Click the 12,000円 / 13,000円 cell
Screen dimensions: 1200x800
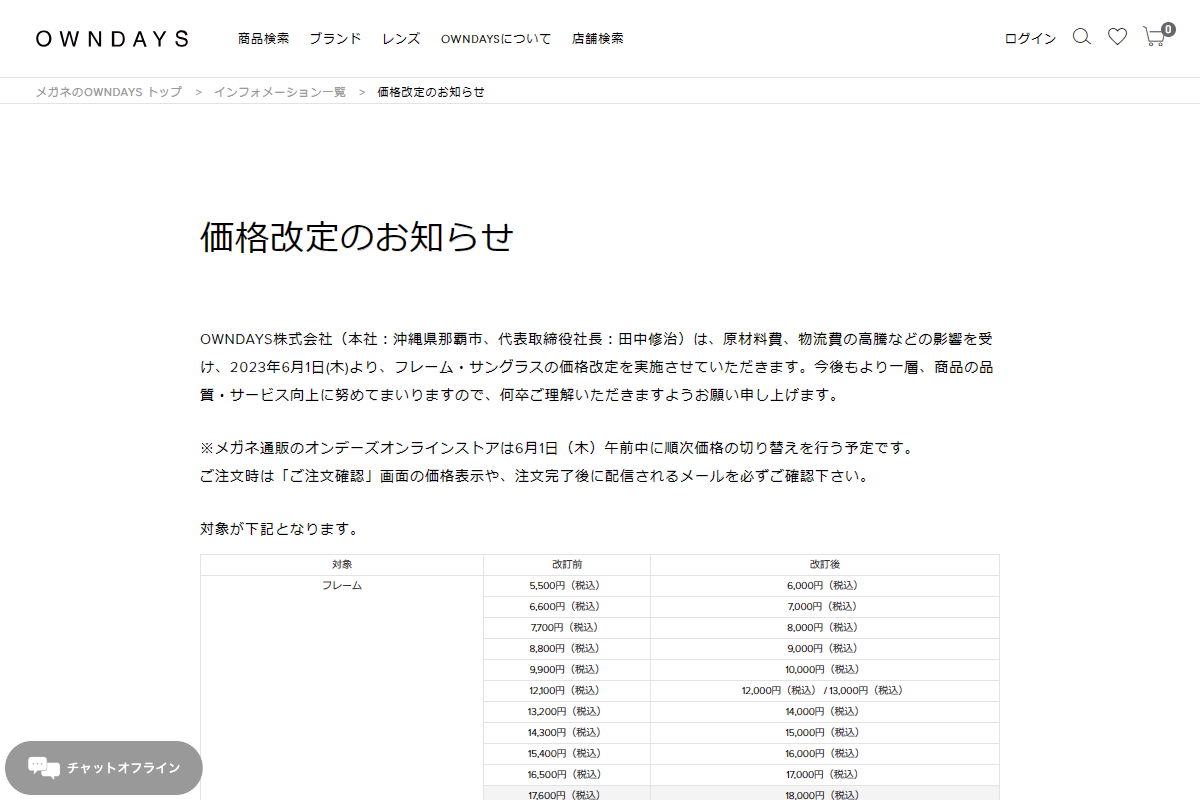tap(825, 690)
